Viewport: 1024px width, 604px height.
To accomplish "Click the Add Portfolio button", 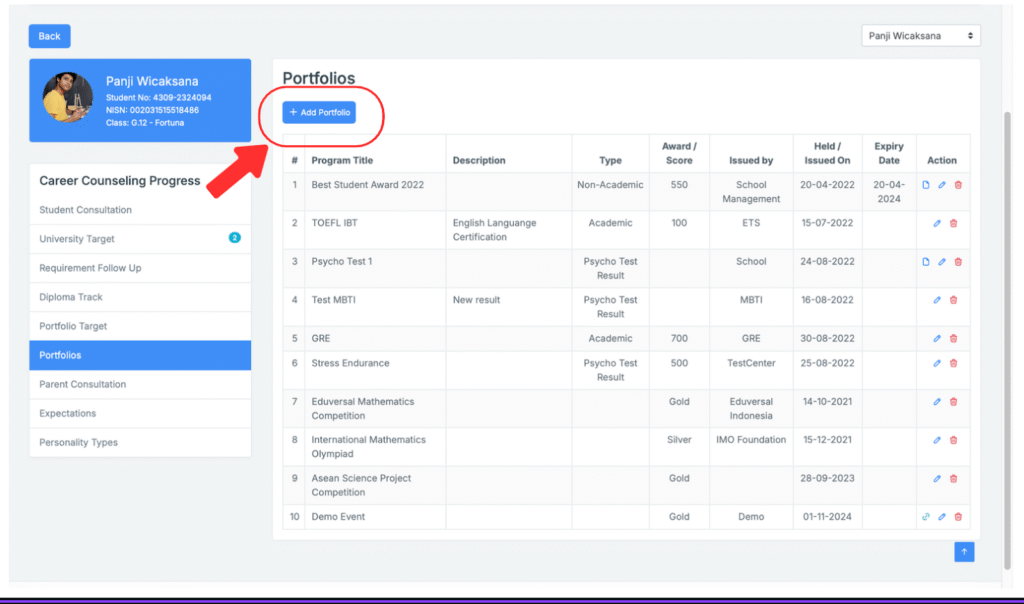I will (x=319, y=113).
